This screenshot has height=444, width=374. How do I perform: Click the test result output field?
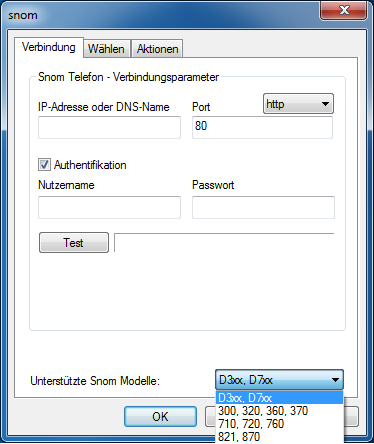[224, 243]
